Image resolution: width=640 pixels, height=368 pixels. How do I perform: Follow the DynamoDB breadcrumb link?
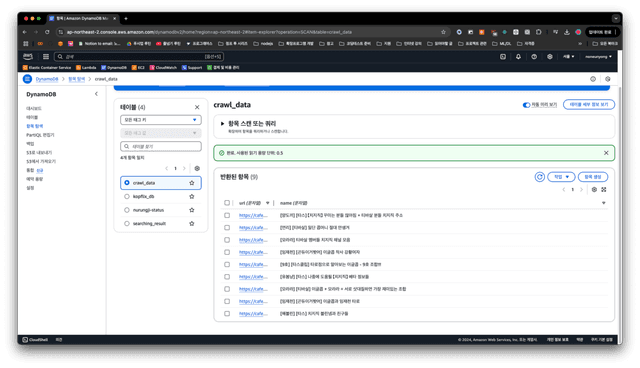[x=47, y=79]
